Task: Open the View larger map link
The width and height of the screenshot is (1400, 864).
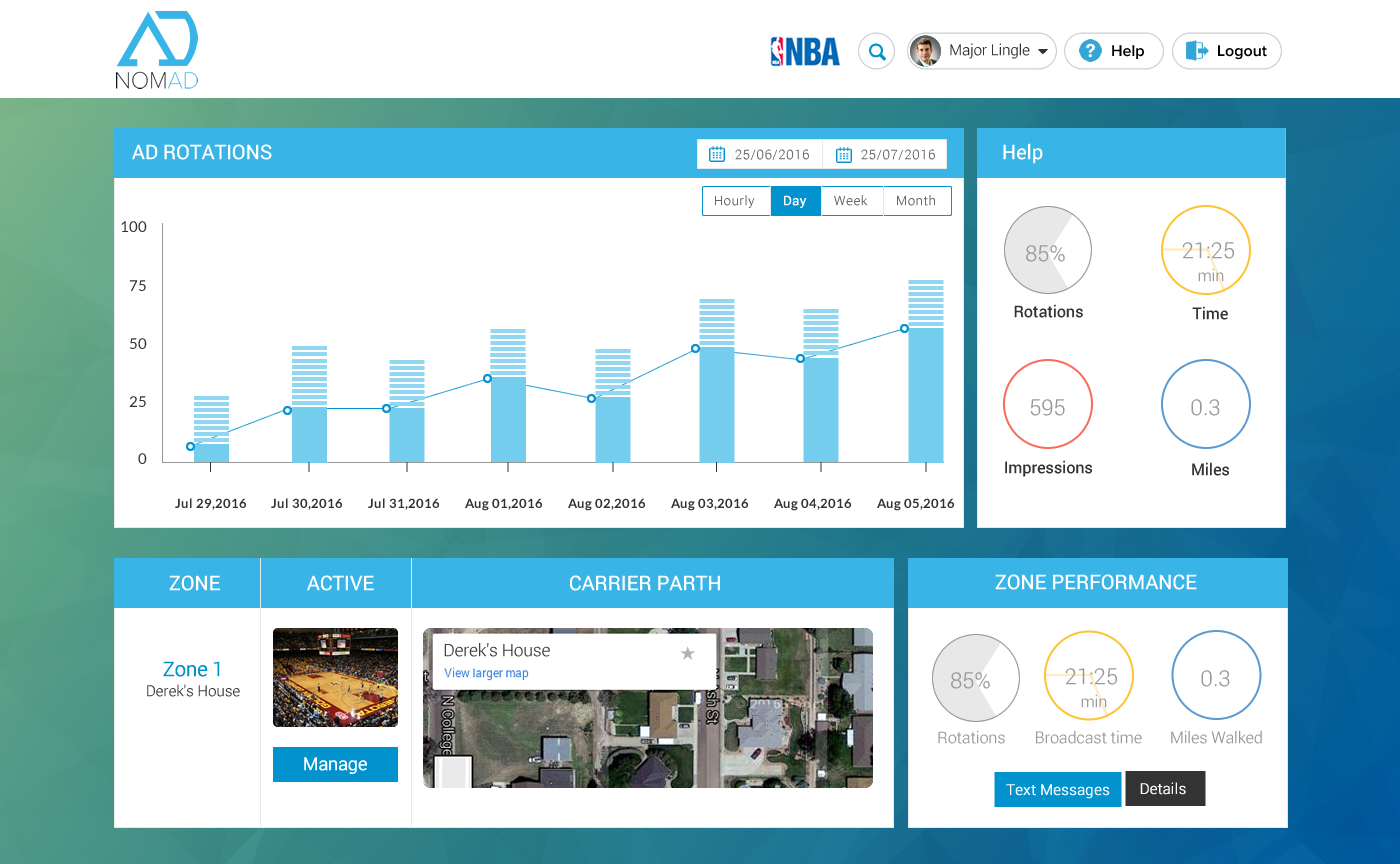Action: click(486, 673)
